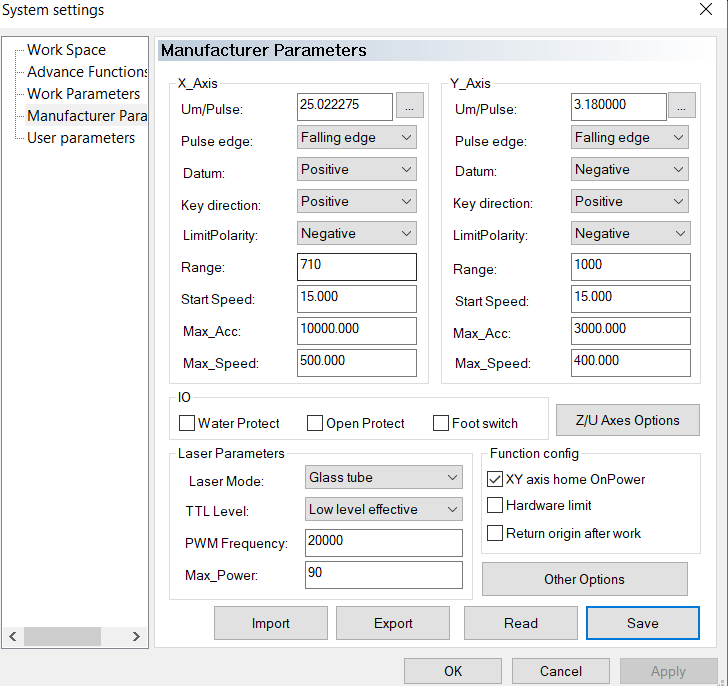Click the X_Axis Um/Pulse ellipsis button
Viewport: 728px width, 686px height.
pyautogui.click(x=410, y=106)
